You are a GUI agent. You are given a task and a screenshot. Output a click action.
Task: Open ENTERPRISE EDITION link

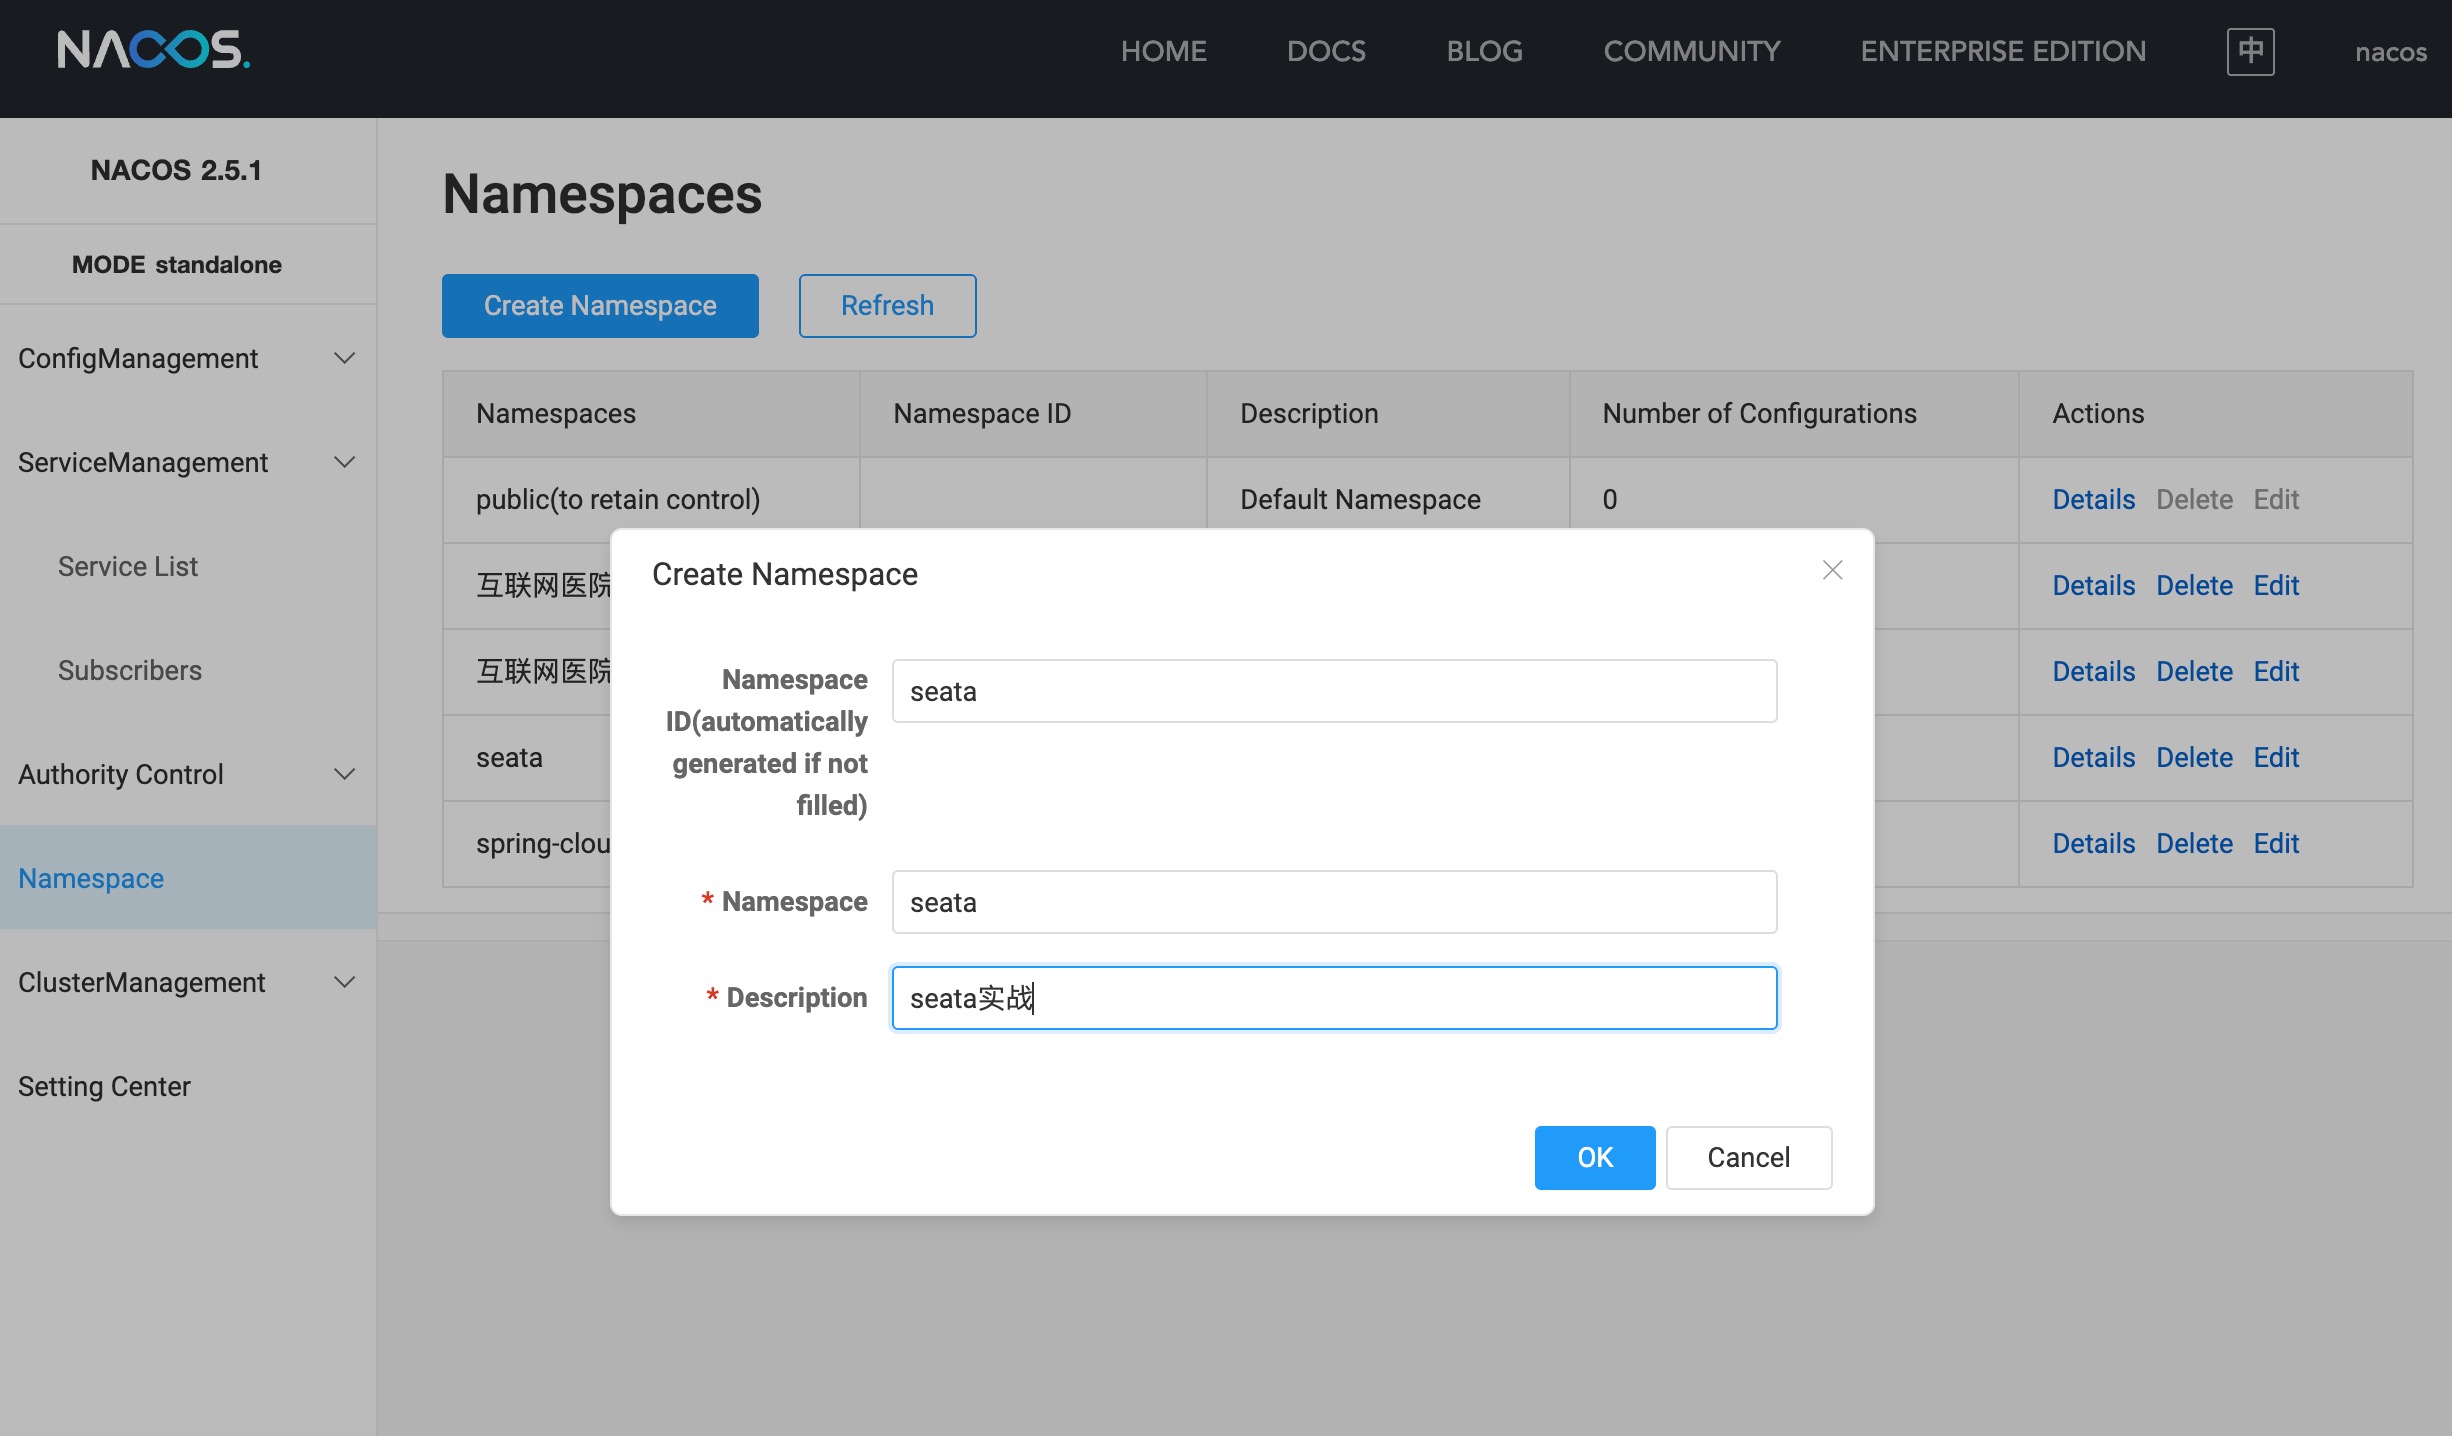2003,51
